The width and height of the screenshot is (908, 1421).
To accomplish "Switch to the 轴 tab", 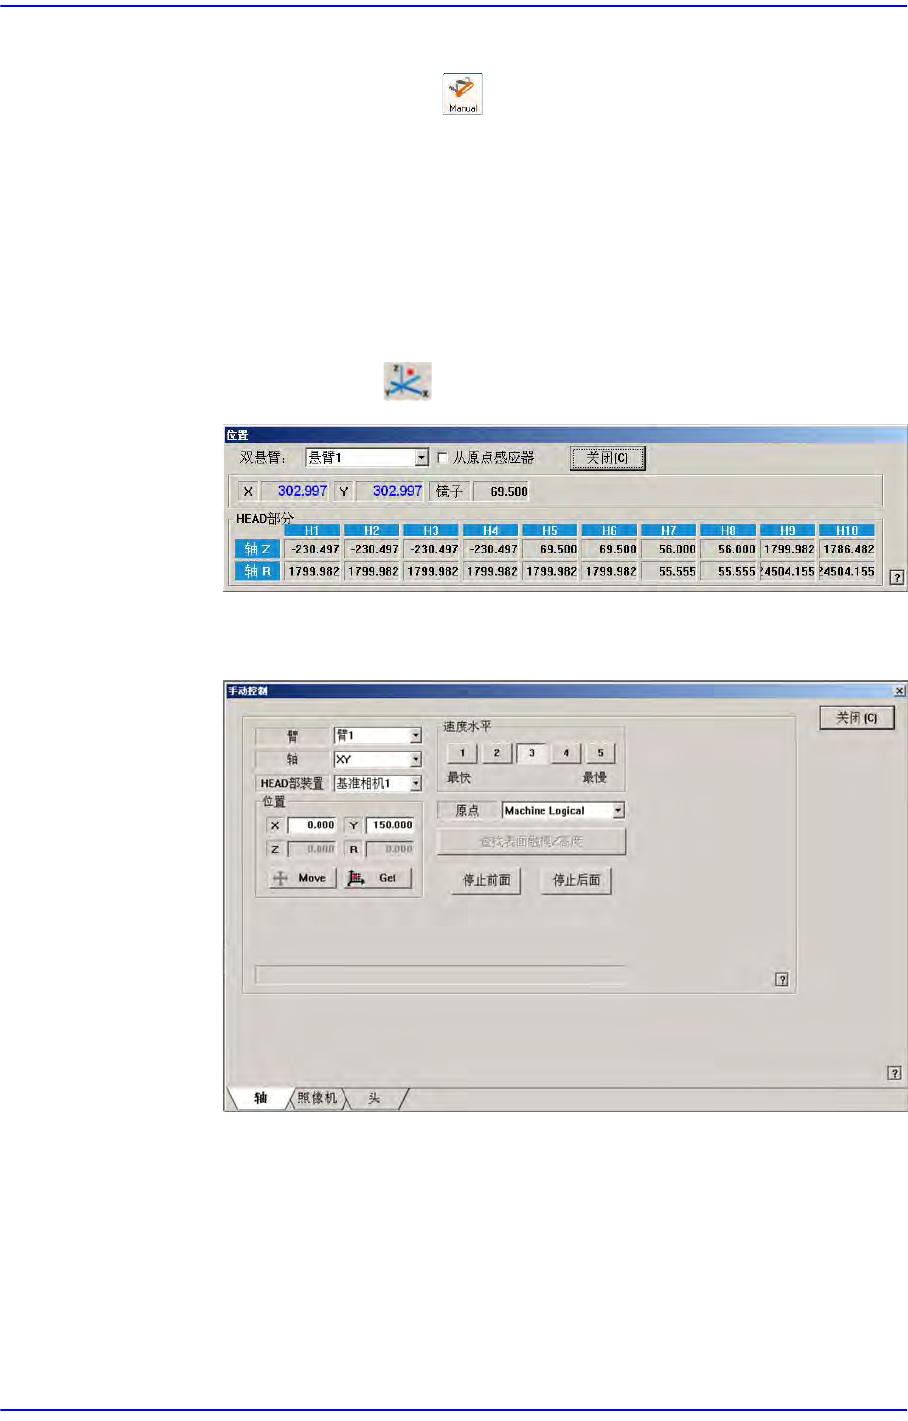I will click(x=260, y=1098).
